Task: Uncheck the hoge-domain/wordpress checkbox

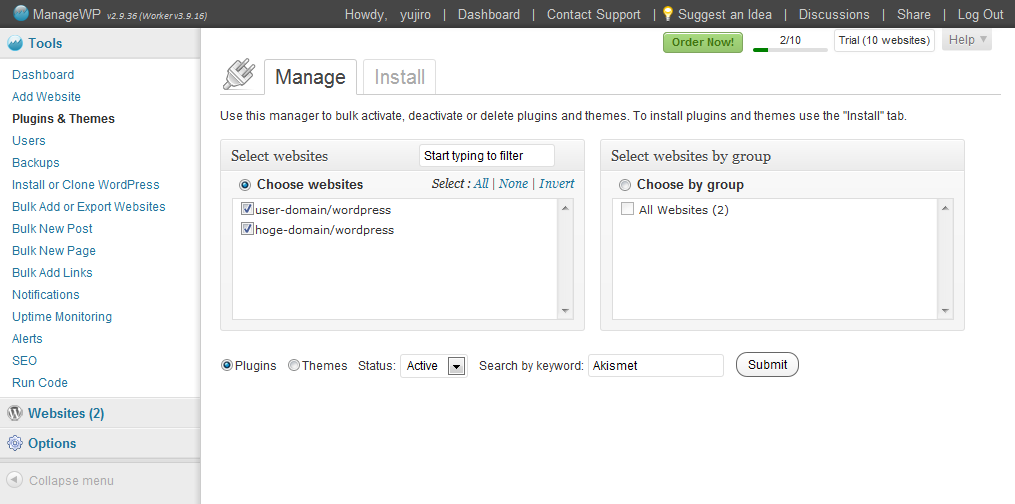Action: [247, 229]
